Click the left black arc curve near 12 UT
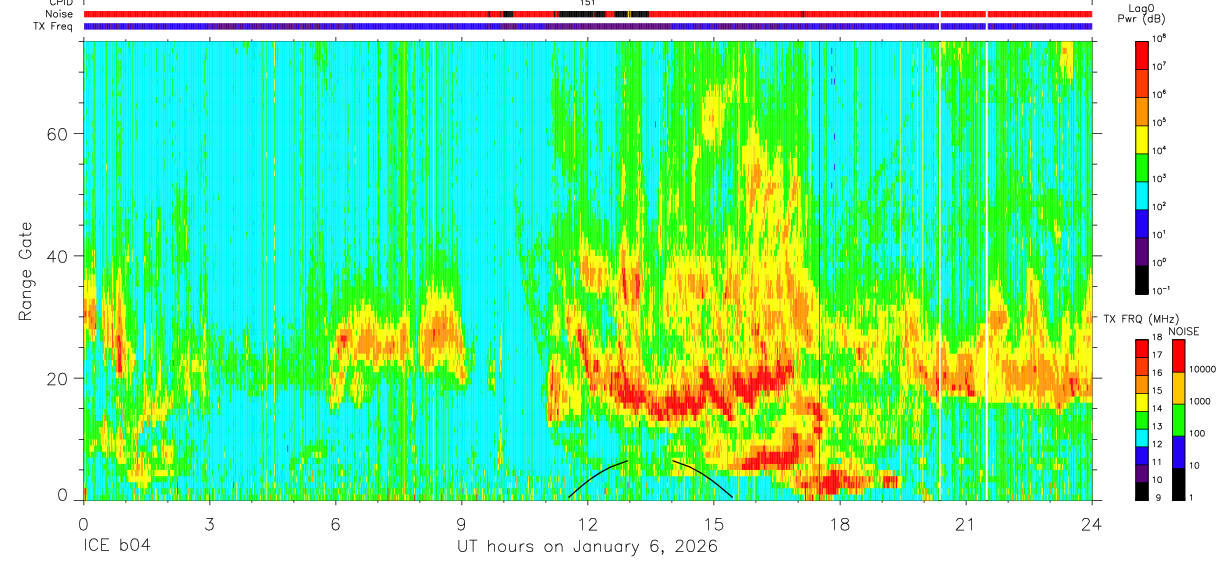The image size is (1228, 567). click(x=598, y=478)
